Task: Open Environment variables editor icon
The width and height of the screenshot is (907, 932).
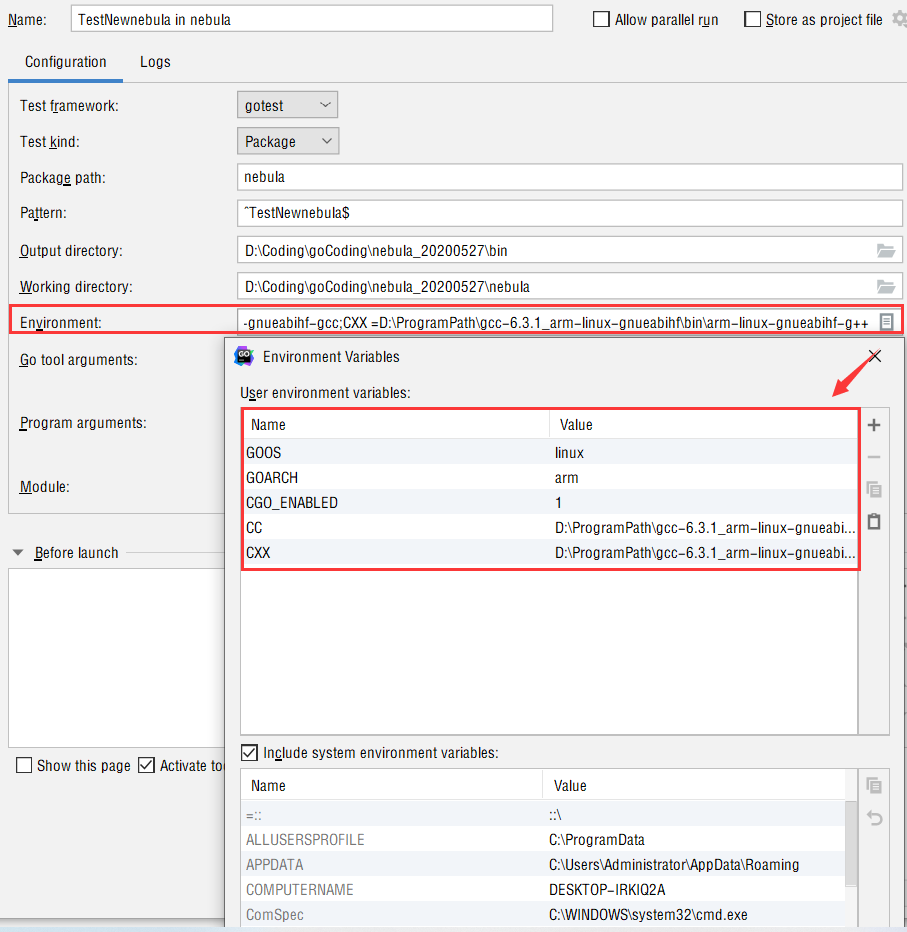Action: click(886, 322)
